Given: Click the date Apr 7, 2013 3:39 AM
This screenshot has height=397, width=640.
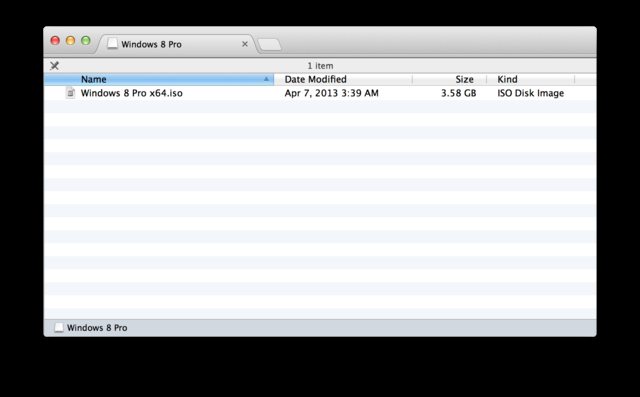Looking at the screenshot, I should [331, 93].
